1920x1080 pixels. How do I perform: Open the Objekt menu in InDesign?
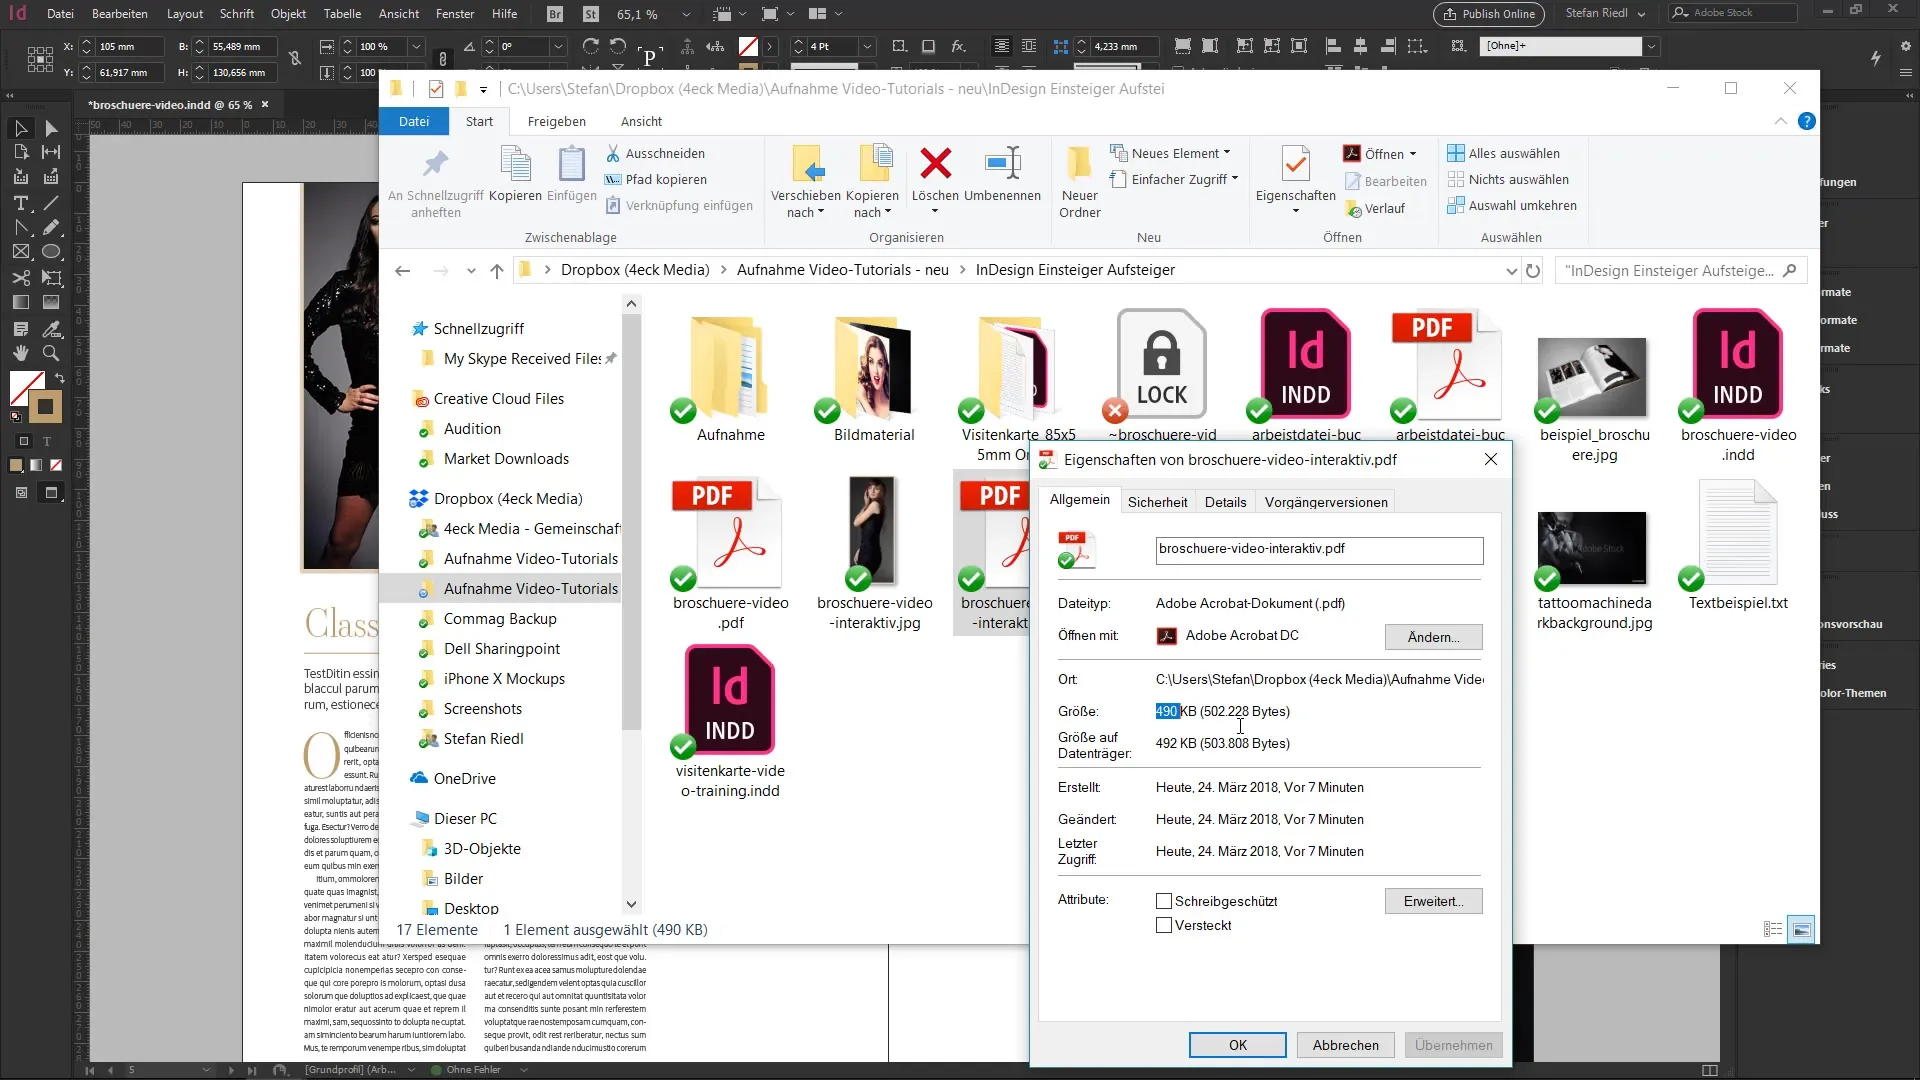288,14
